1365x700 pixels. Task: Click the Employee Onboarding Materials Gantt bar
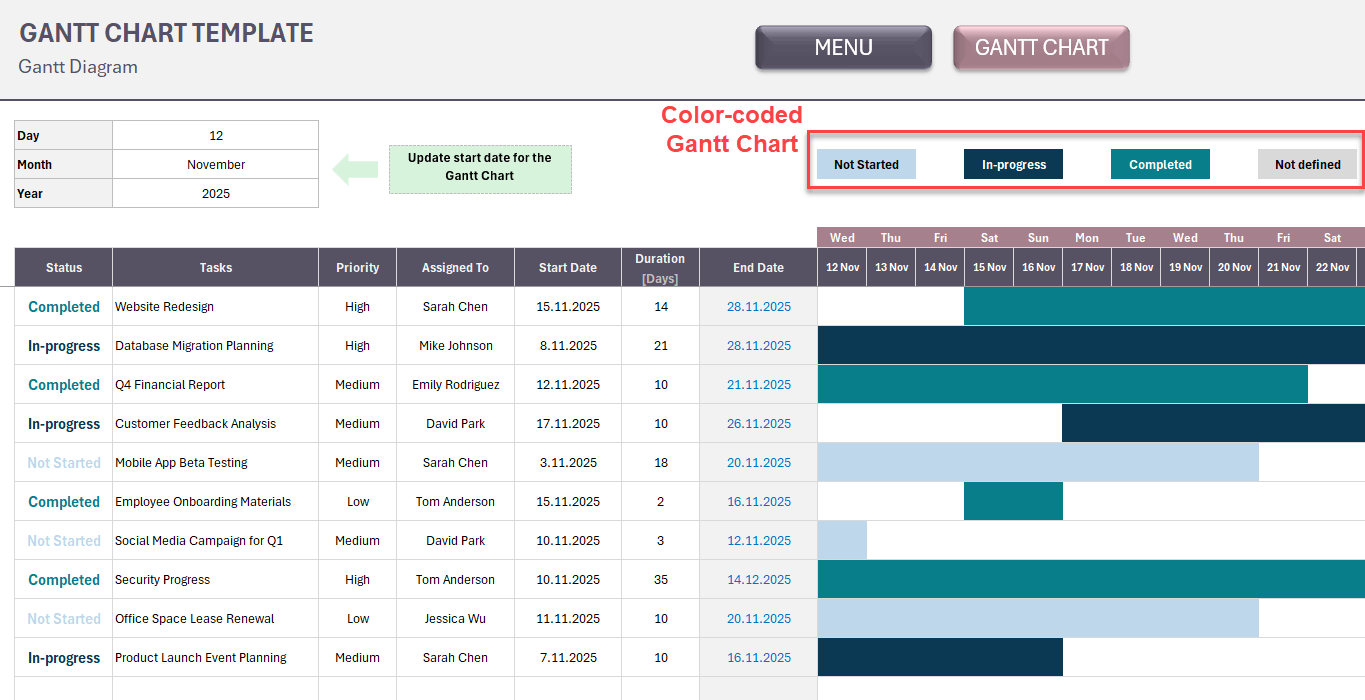[1013, 502]
